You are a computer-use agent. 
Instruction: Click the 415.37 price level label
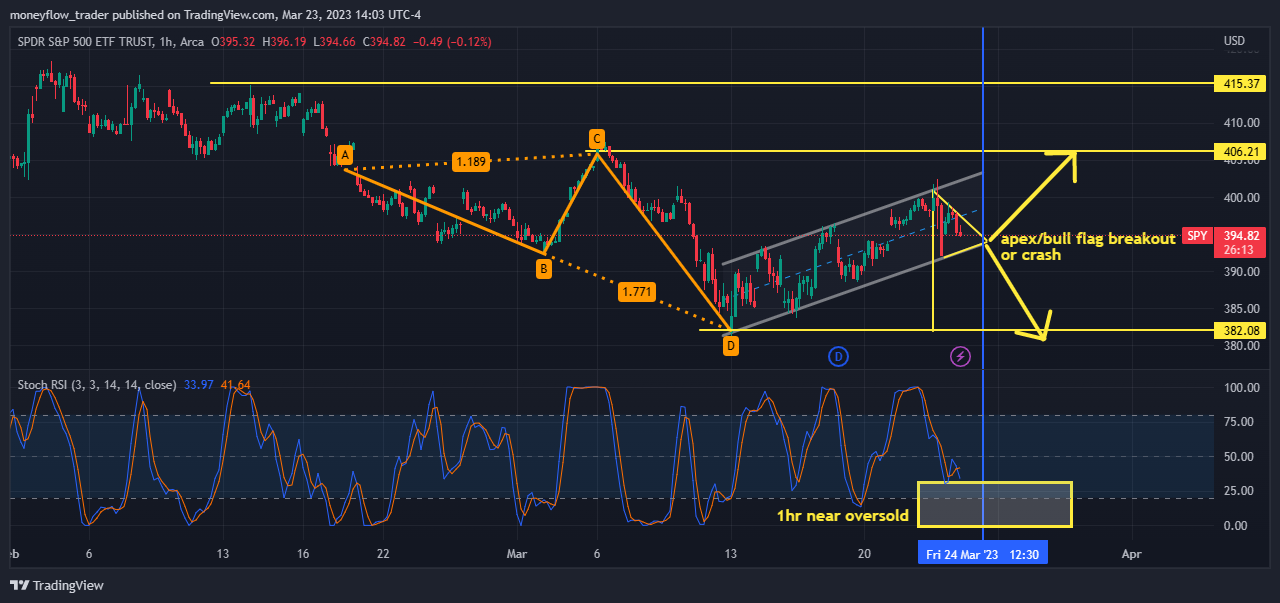click(1238, 84)
